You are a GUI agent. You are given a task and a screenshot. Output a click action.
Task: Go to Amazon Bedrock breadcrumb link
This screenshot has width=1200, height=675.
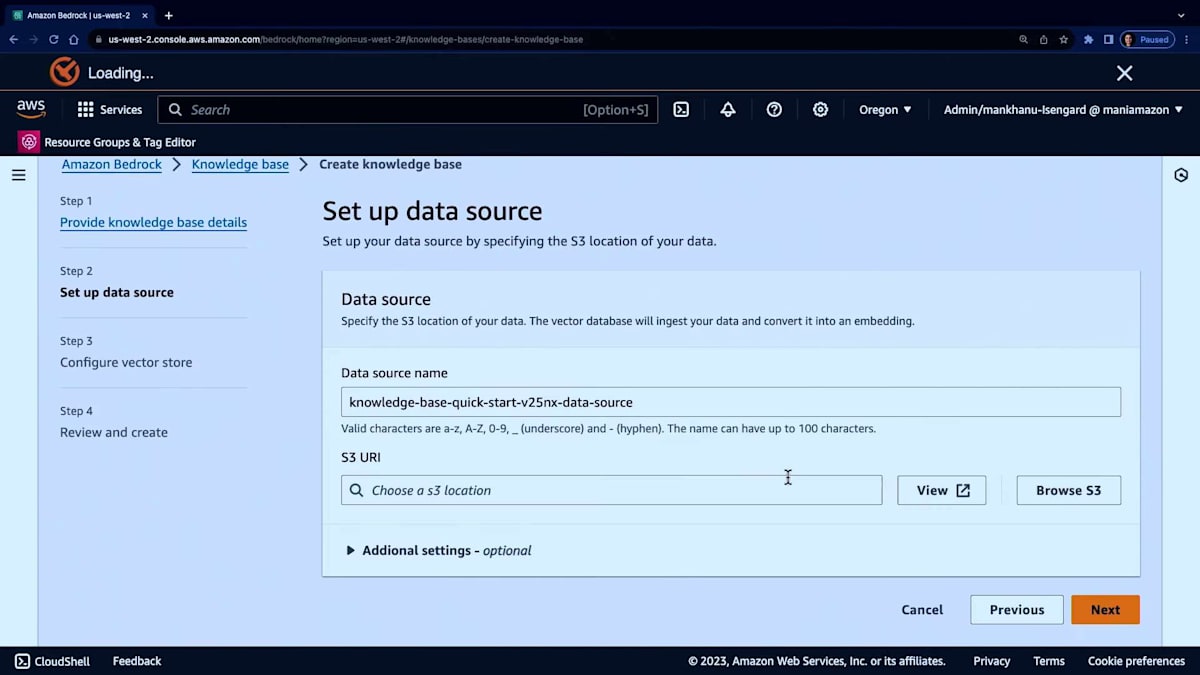click(x=111, y=164)
